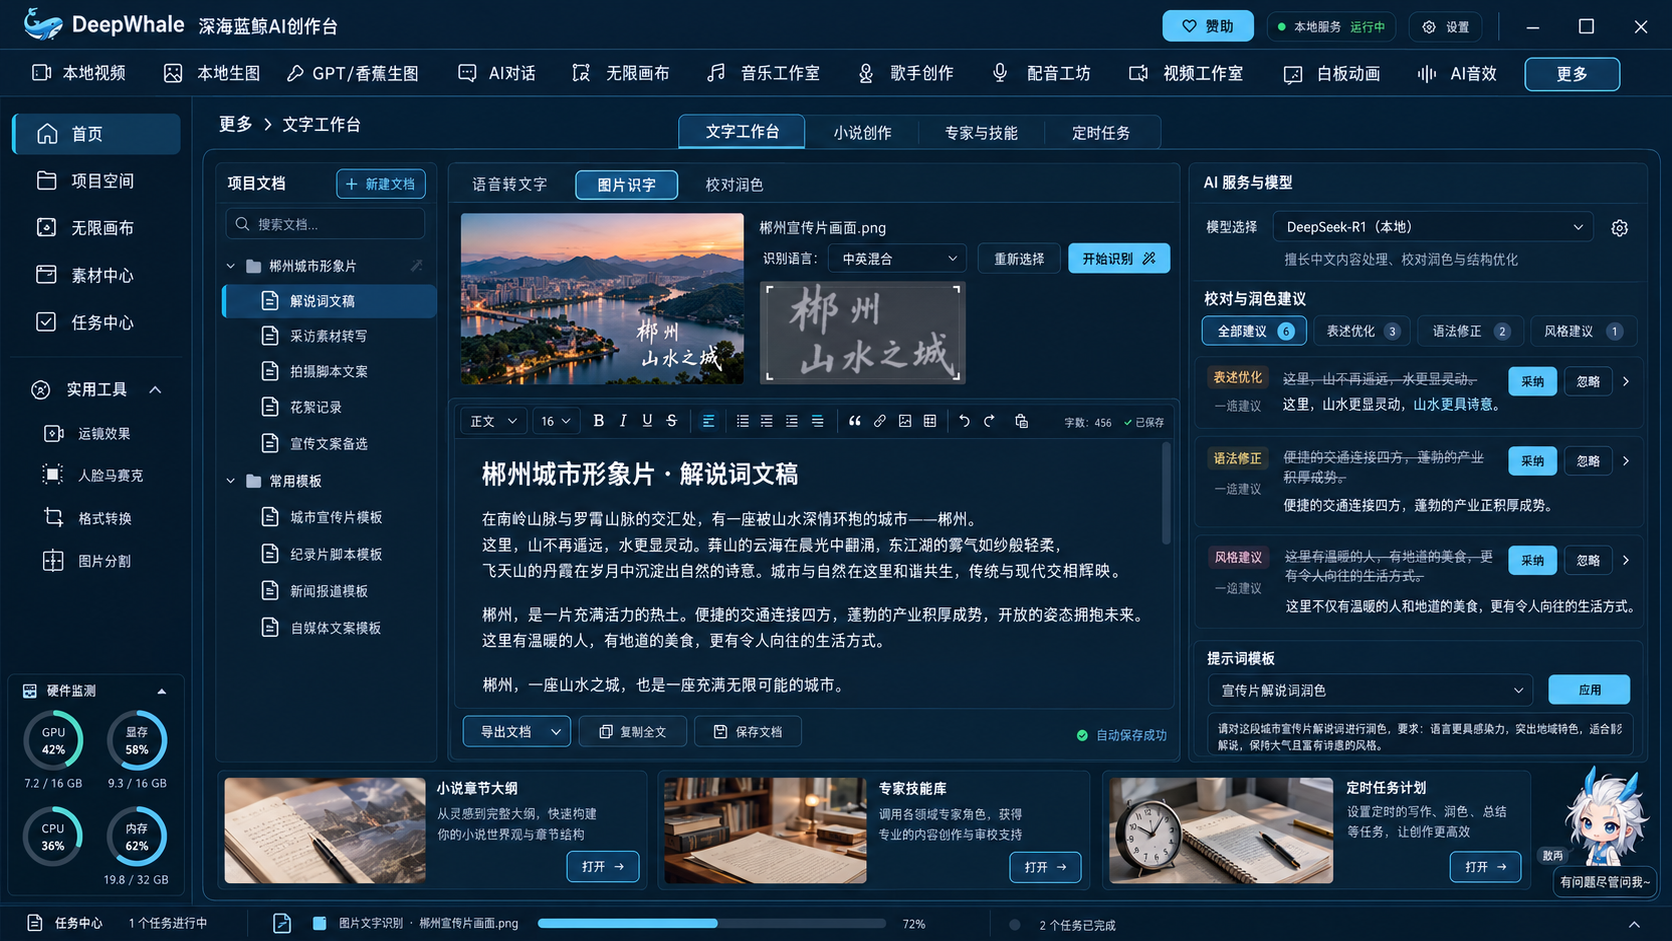Click the 图片文字识别 progress bar
Viewport: 1672px width, 941px height.
[x=712, y=923]
